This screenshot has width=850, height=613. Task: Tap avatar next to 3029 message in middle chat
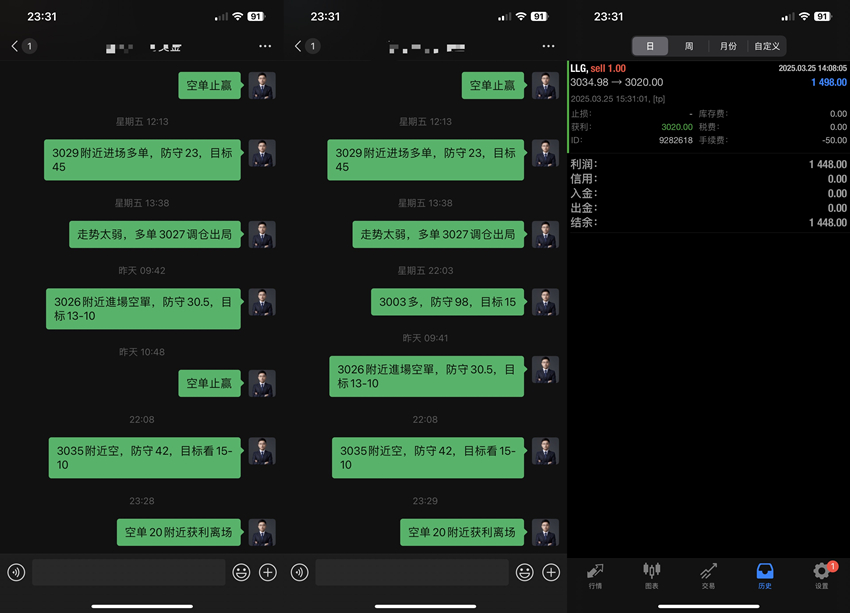point(545,153)
